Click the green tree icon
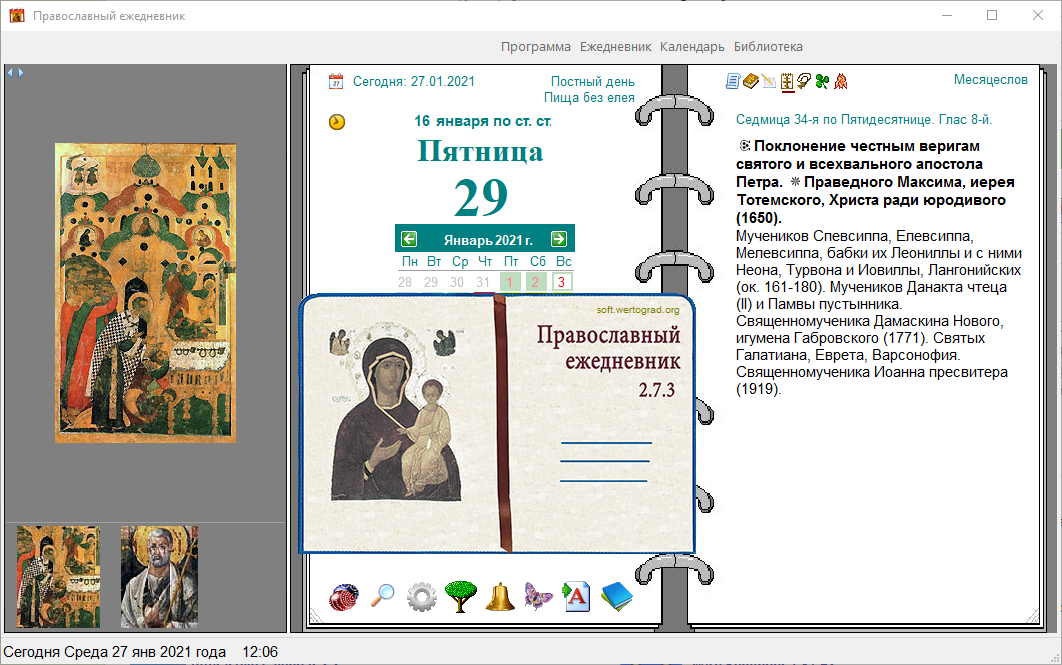 tap(461, 597)
